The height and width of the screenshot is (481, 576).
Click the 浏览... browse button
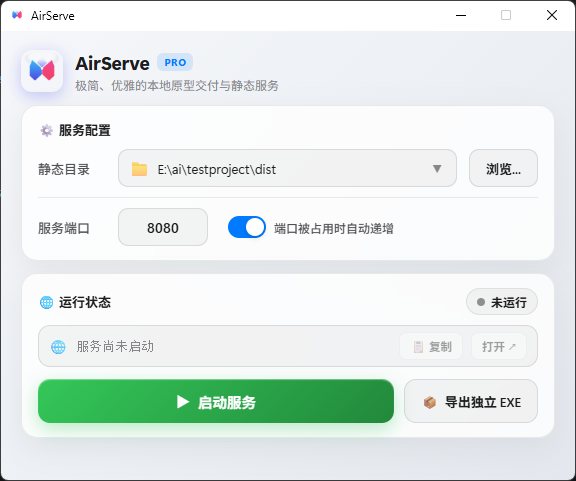[503, 168]
